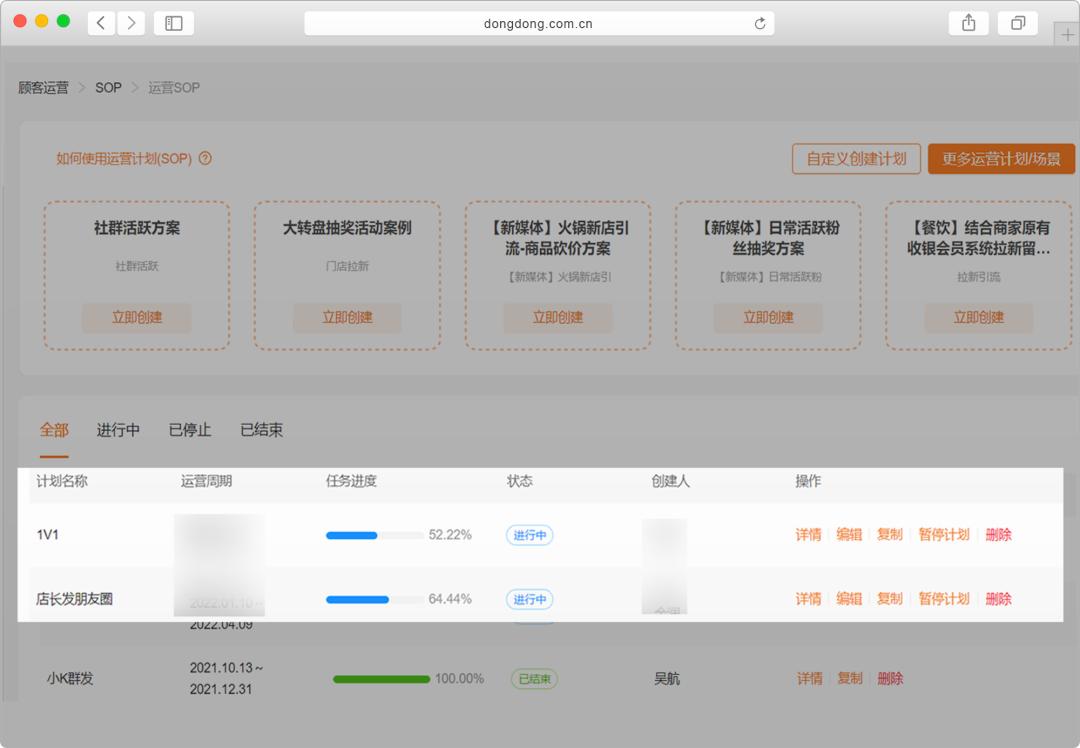Open 详情 for 小K群发 plan
The height and width of the screenshot is (748, 1080).
810,678
